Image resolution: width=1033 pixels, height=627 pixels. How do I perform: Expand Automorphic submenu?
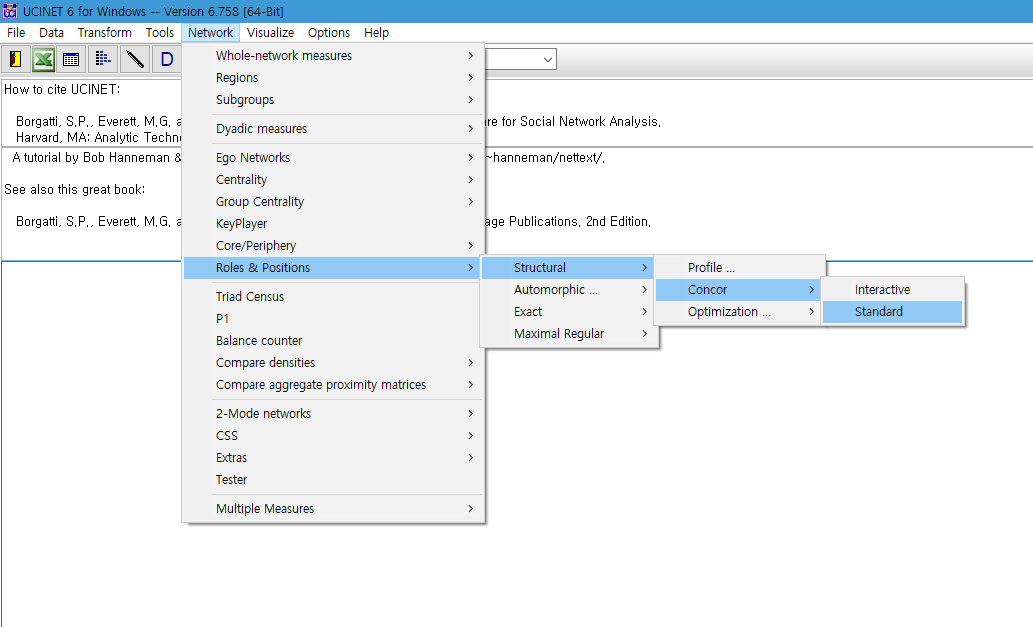(568, 290)
